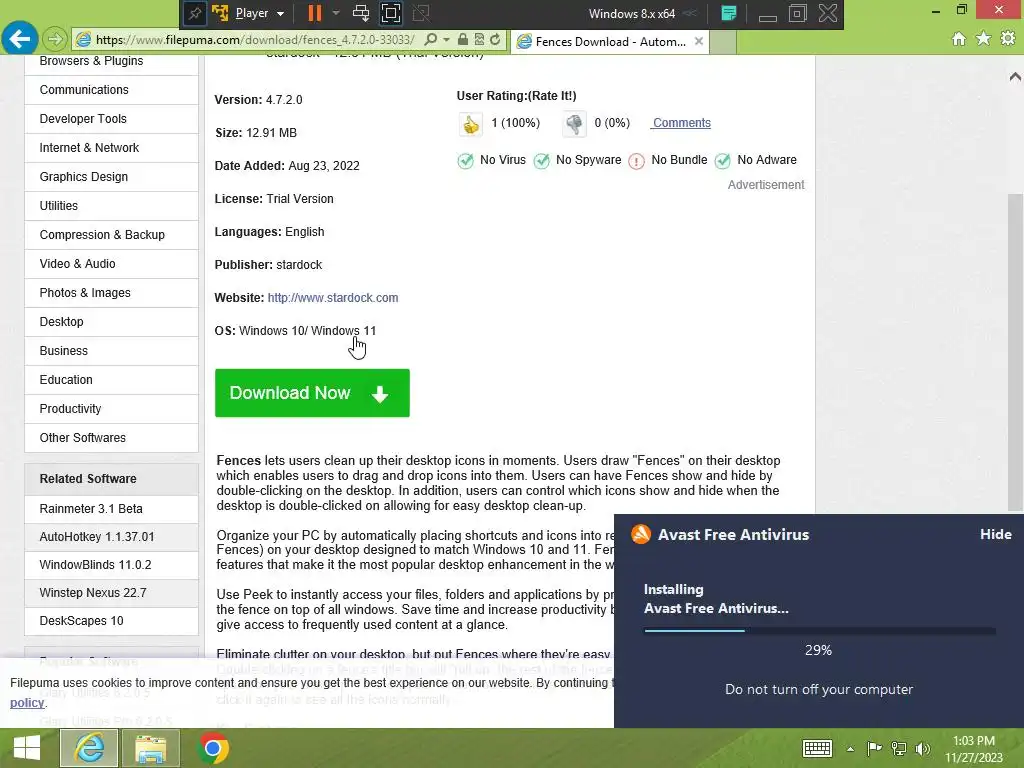Screen dimensions: 1024x768
Task: Click the send Ctrl+Alt+Del icon in VMware bar
Action: click(360, 13)
